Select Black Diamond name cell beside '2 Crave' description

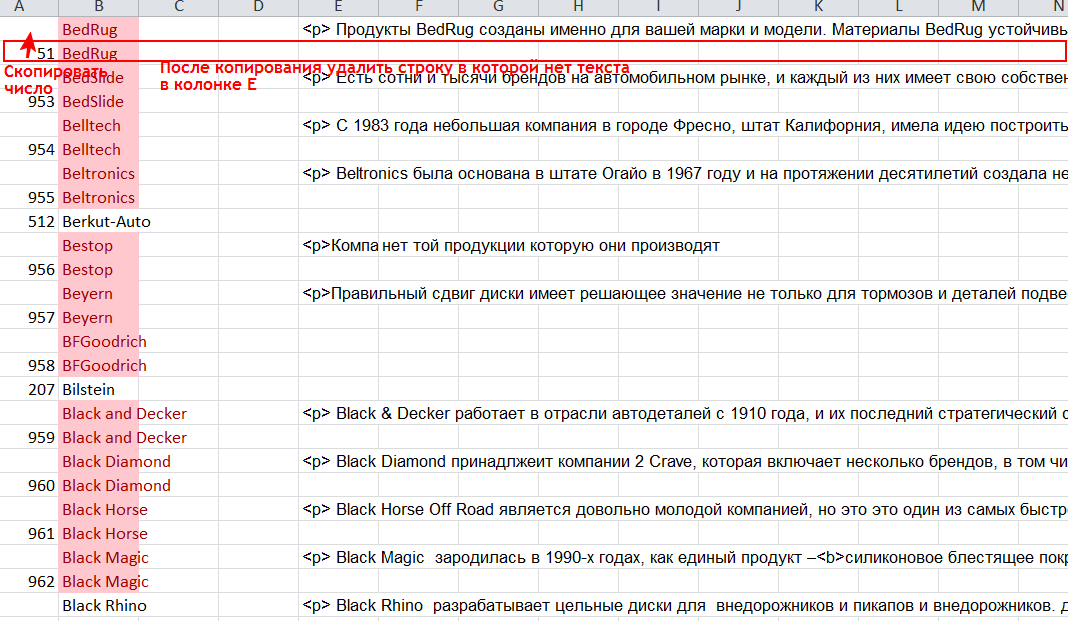click(99, 462)
